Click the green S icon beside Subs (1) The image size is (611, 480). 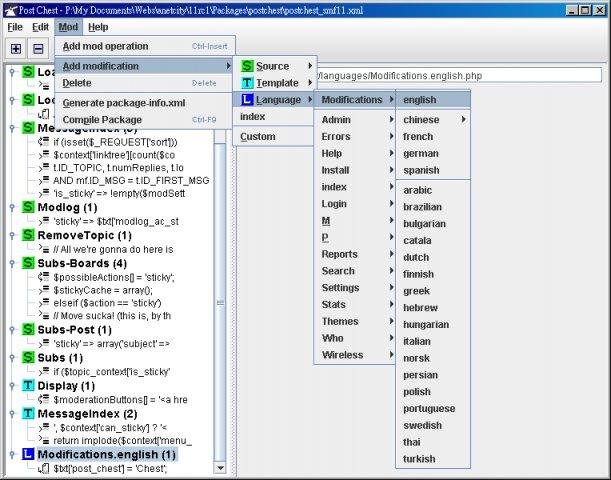(28, 357)
